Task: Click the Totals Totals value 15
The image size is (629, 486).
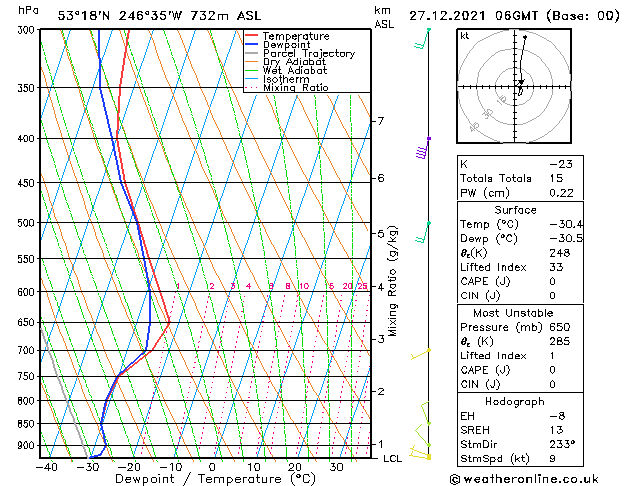Action: tap(556, 178)
